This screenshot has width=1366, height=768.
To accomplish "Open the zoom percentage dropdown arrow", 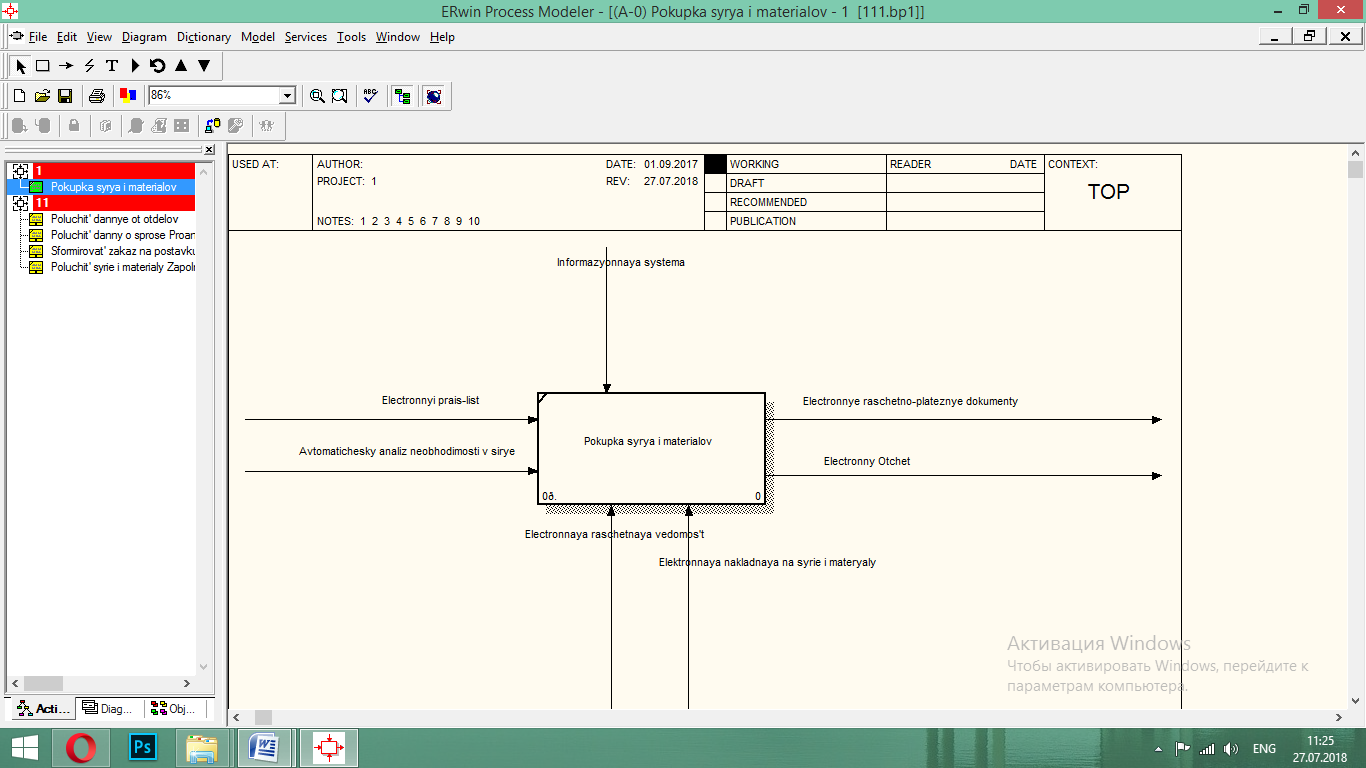I will (288, 96).
